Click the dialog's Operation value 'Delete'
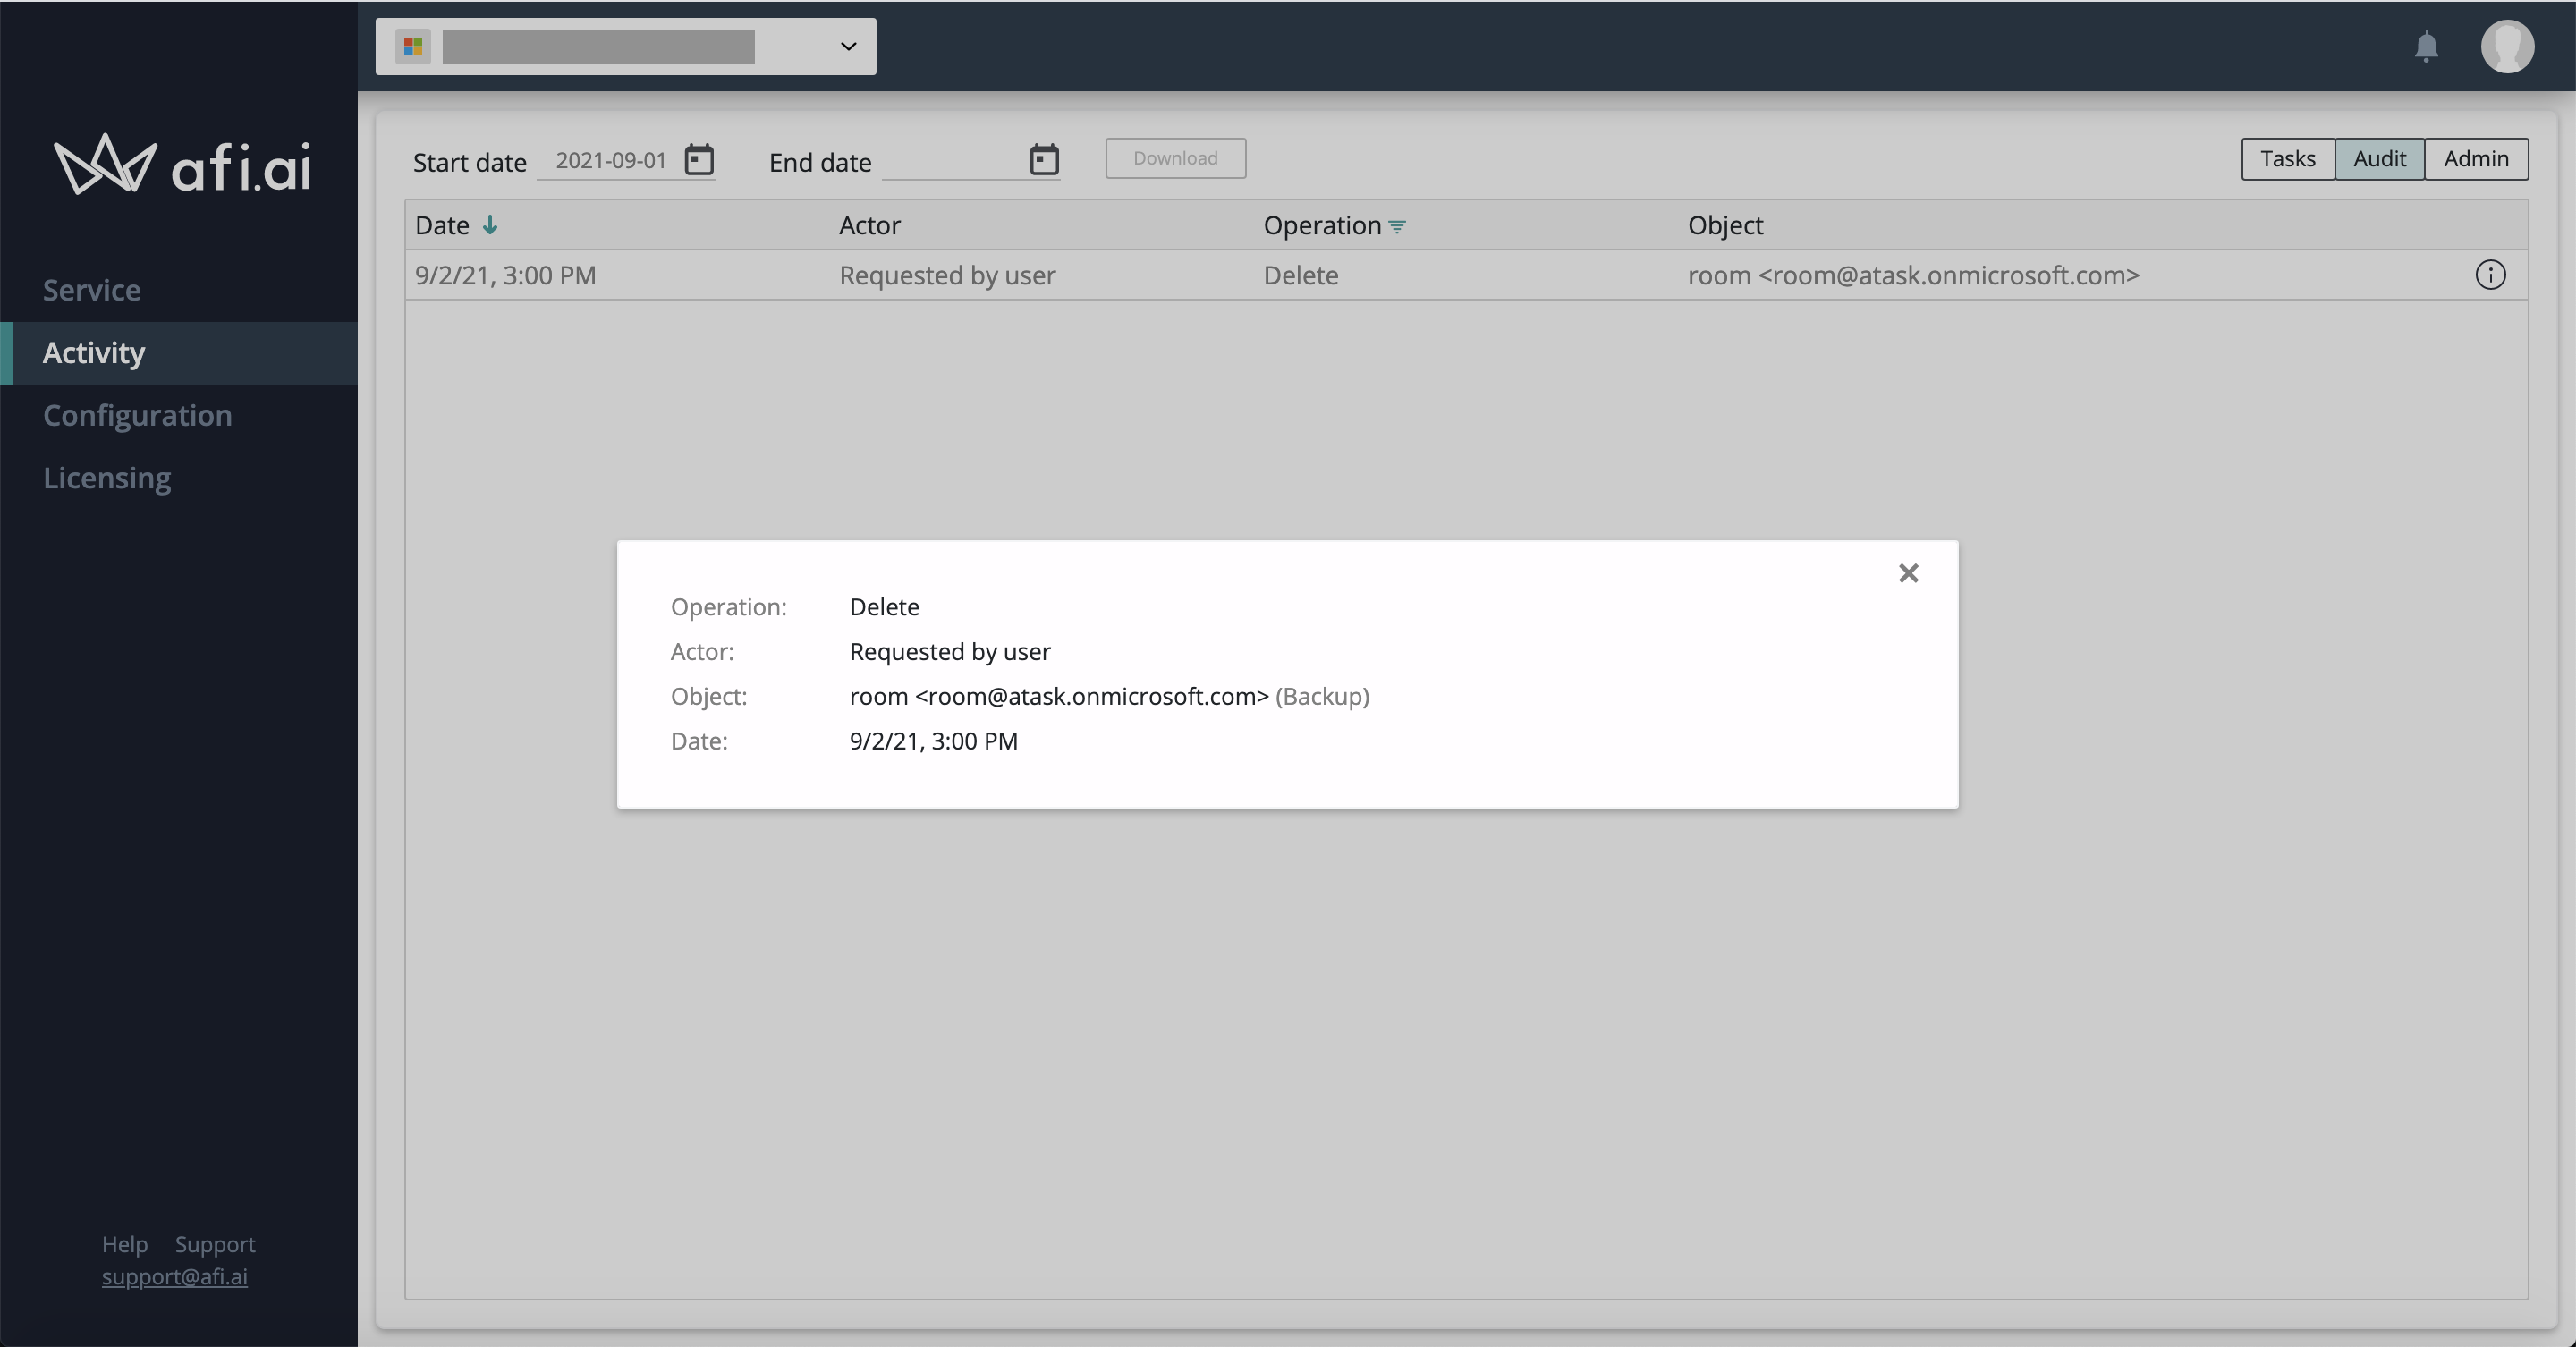 tap(884, 607)
